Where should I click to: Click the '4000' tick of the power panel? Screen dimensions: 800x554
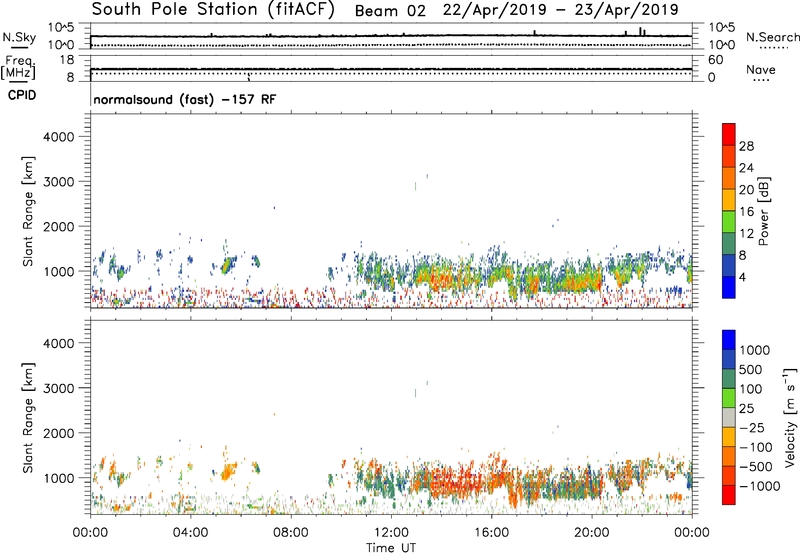point(59,137)
